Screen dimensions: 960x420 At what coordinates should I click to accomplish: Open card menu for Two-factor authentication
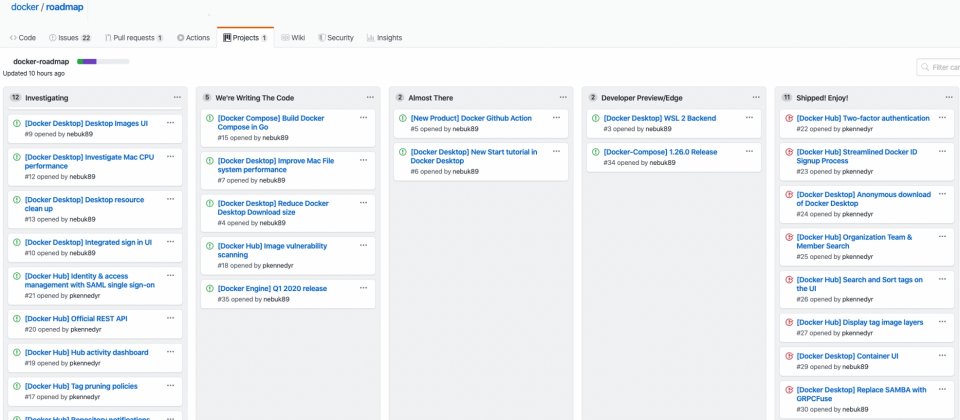tap(942, 118)
